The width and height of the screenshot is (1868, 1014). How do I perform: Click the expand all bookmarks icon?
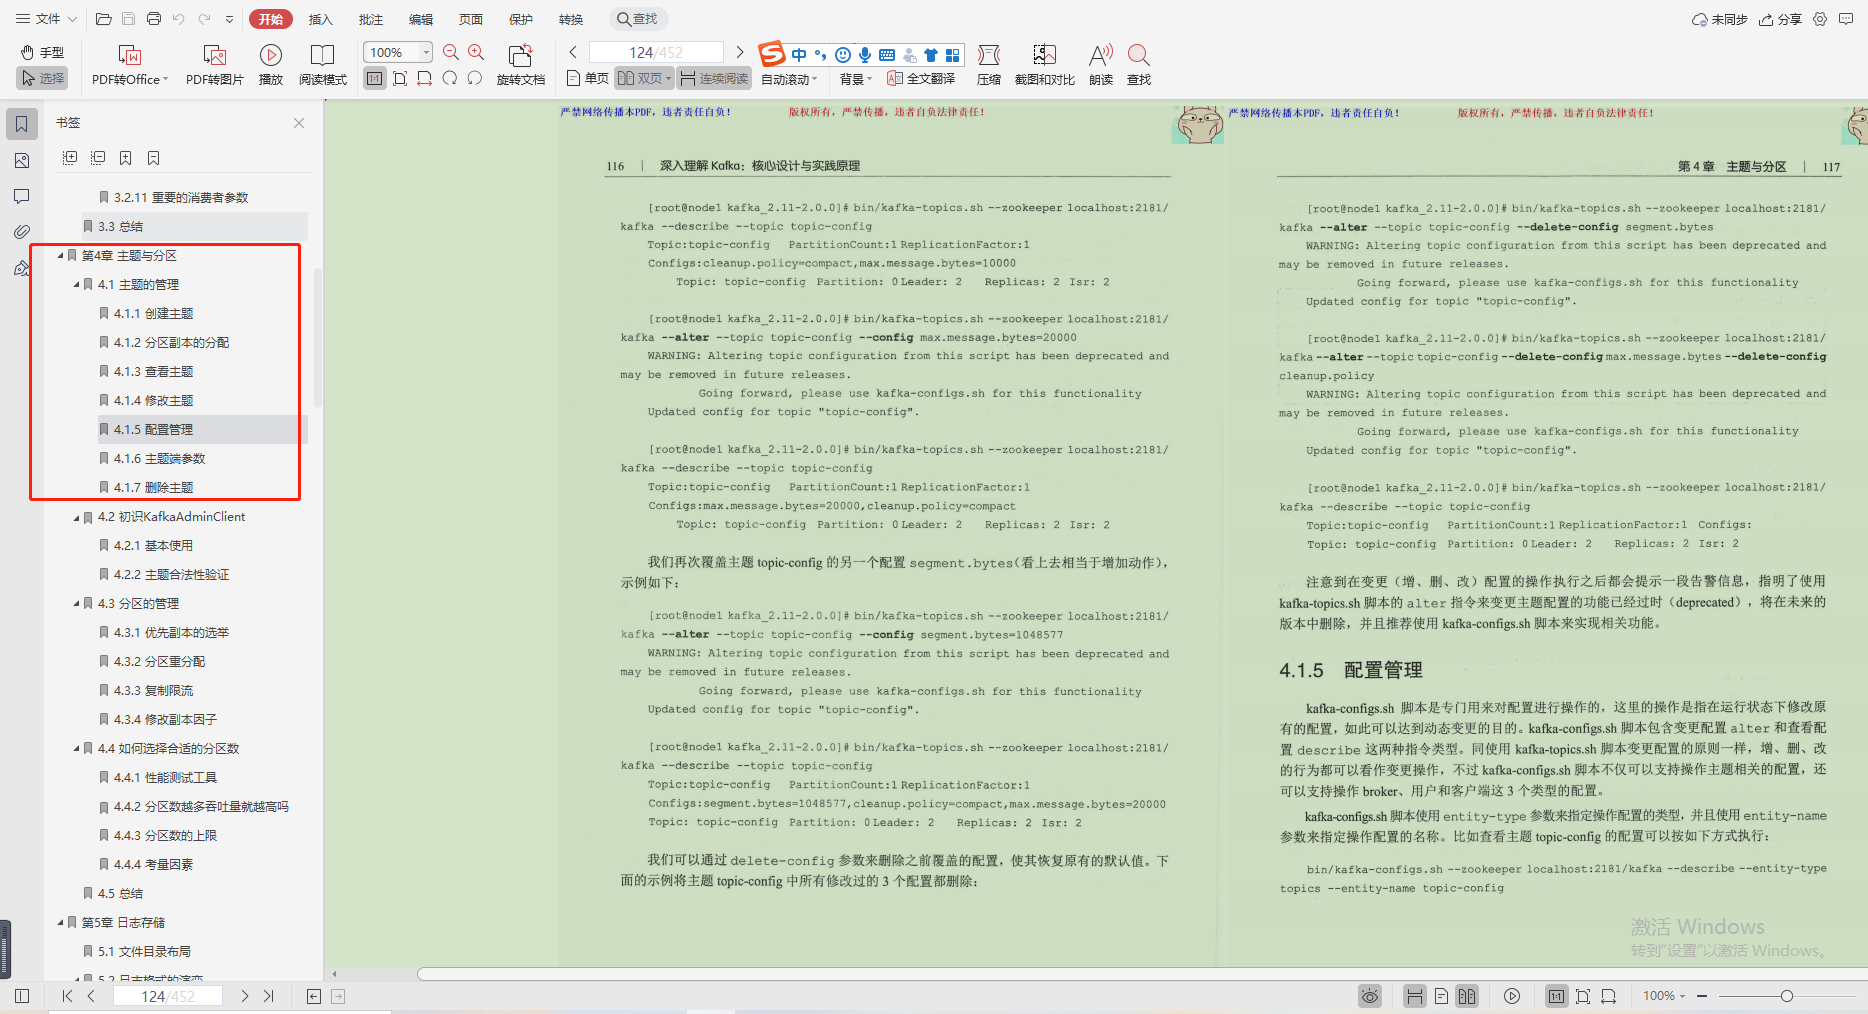pyautogui.click(x=70, y=158)
